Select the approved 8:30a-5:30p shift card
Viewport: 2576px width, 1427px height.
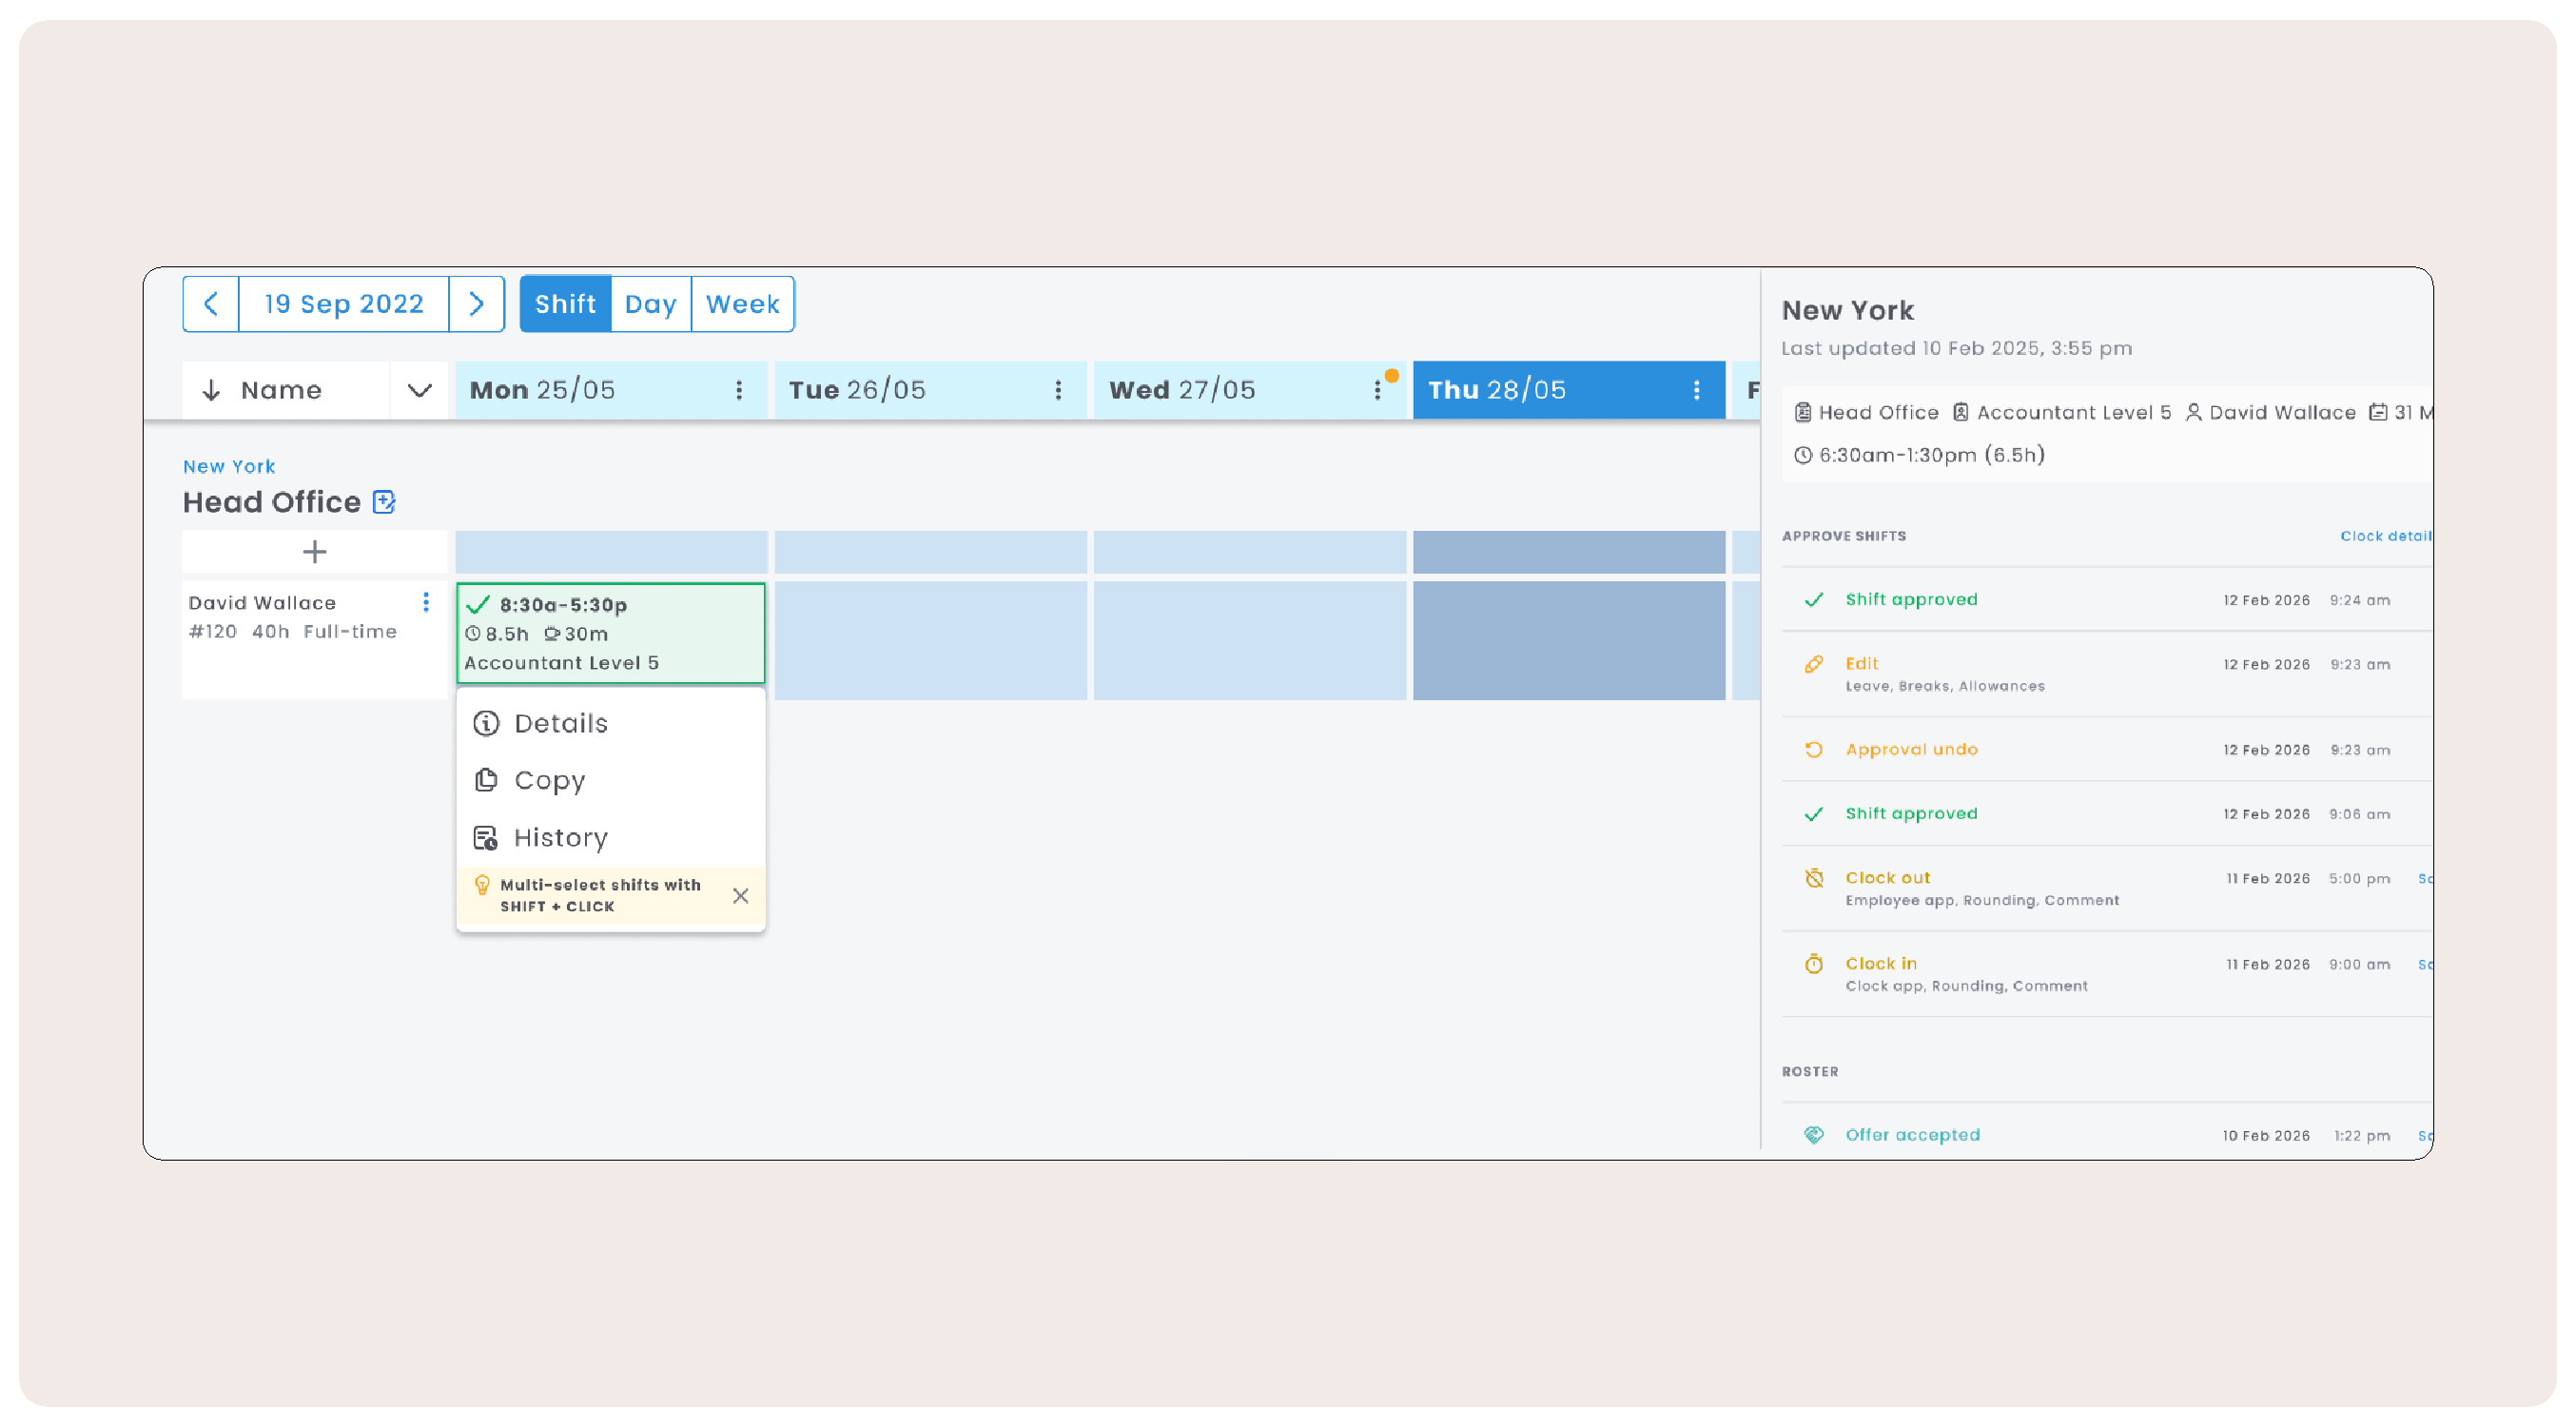pos(610,633)
